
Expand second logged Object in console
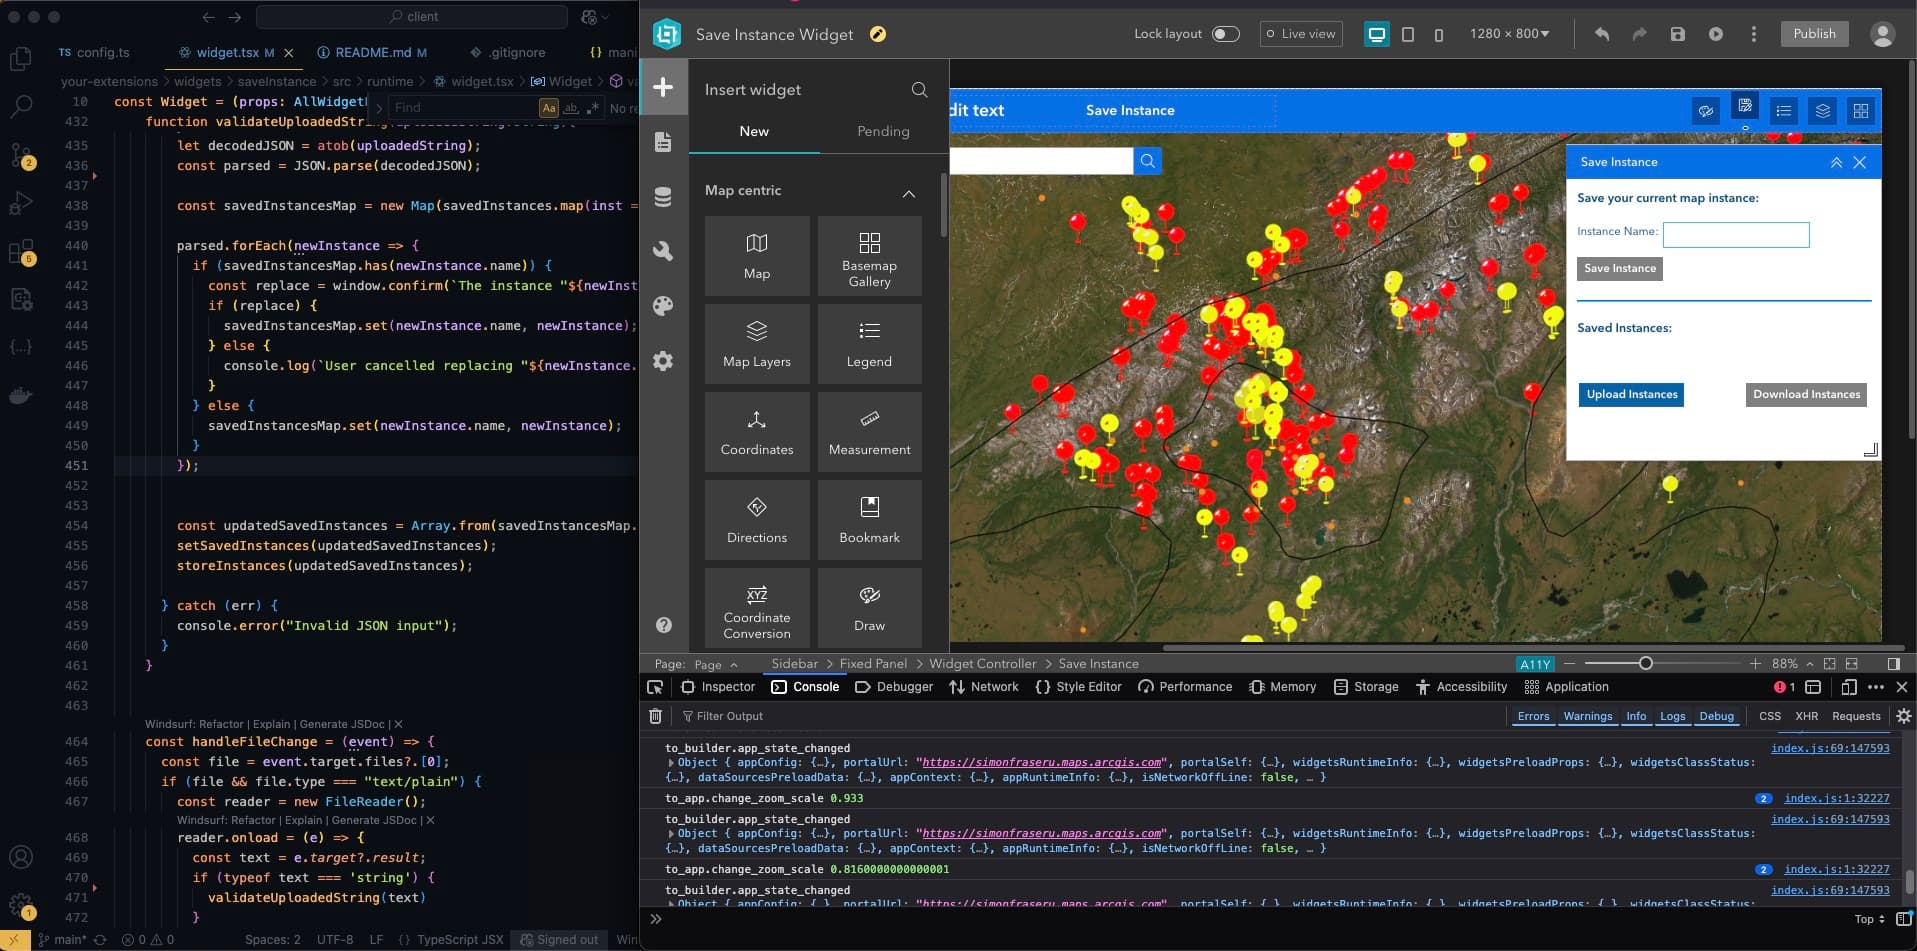(x=671, y=833)
